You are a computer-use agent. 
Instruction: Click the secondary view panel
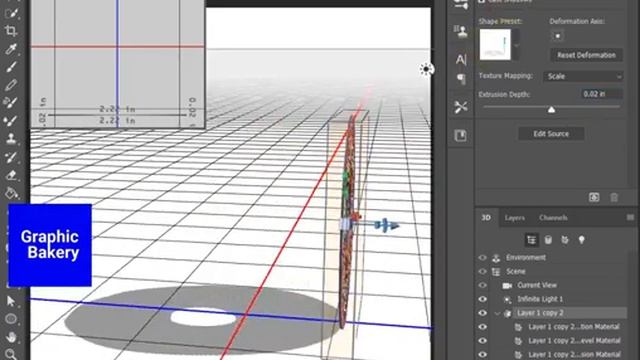pos(118,64)
